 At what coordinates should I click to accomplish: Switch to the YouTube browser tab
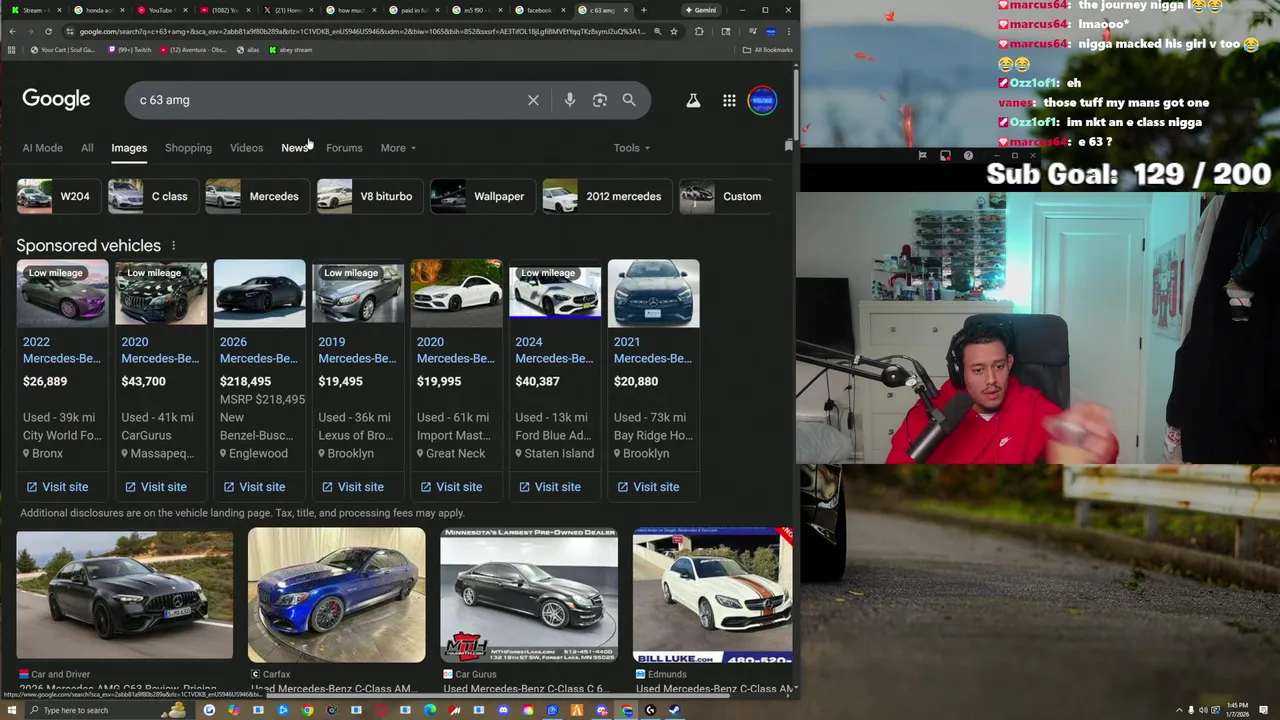point(160,10)
